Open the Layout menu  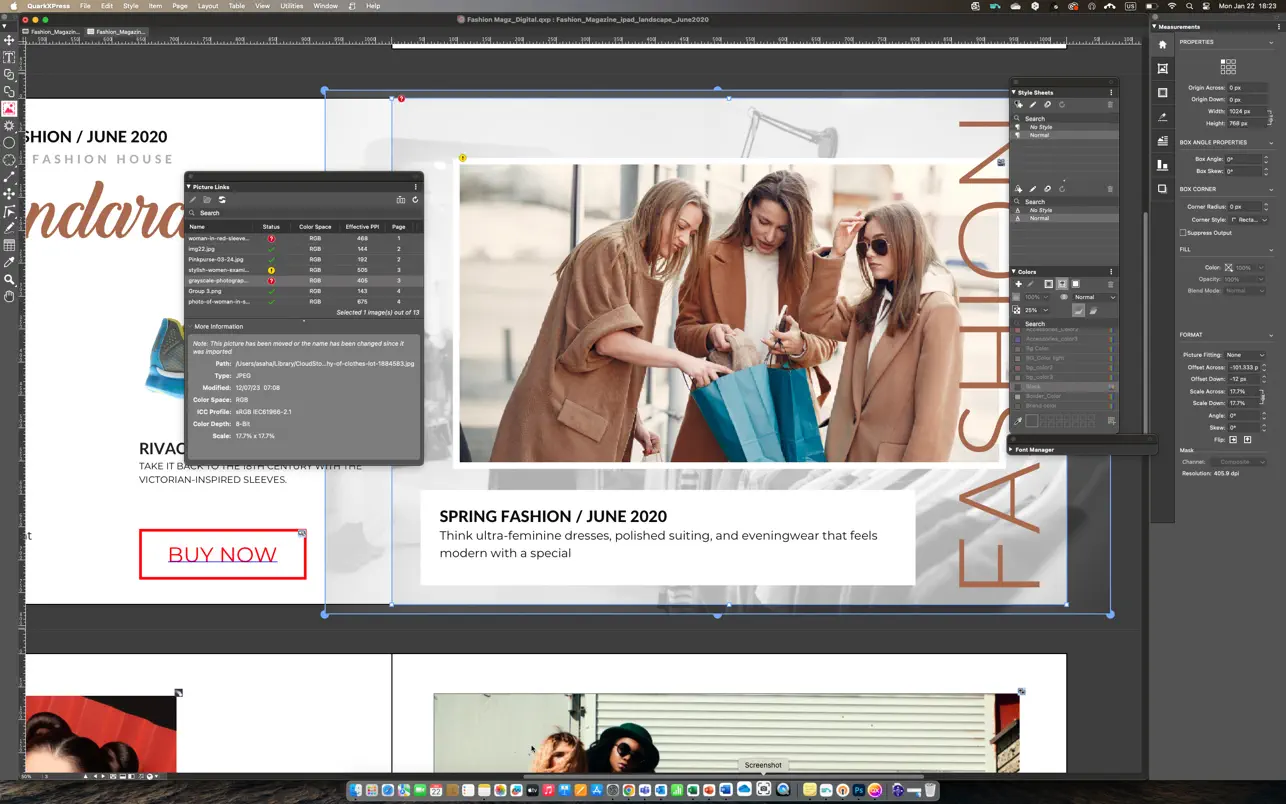click(208, 6)
